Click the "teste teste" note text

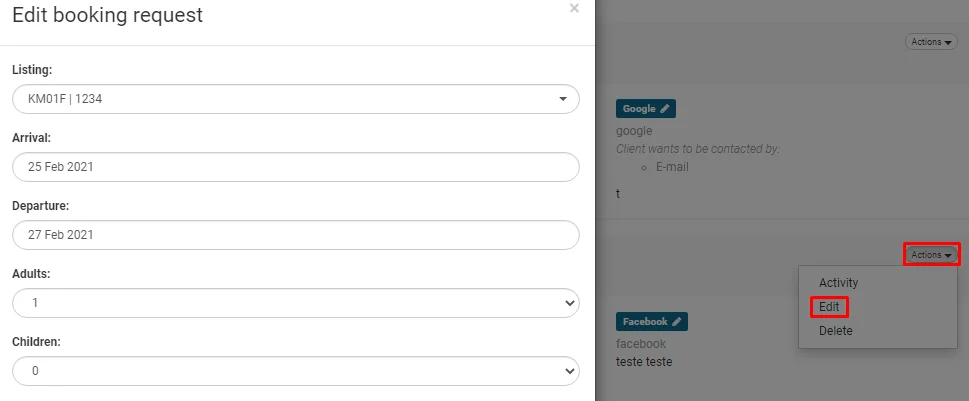(x=644, y=361)
